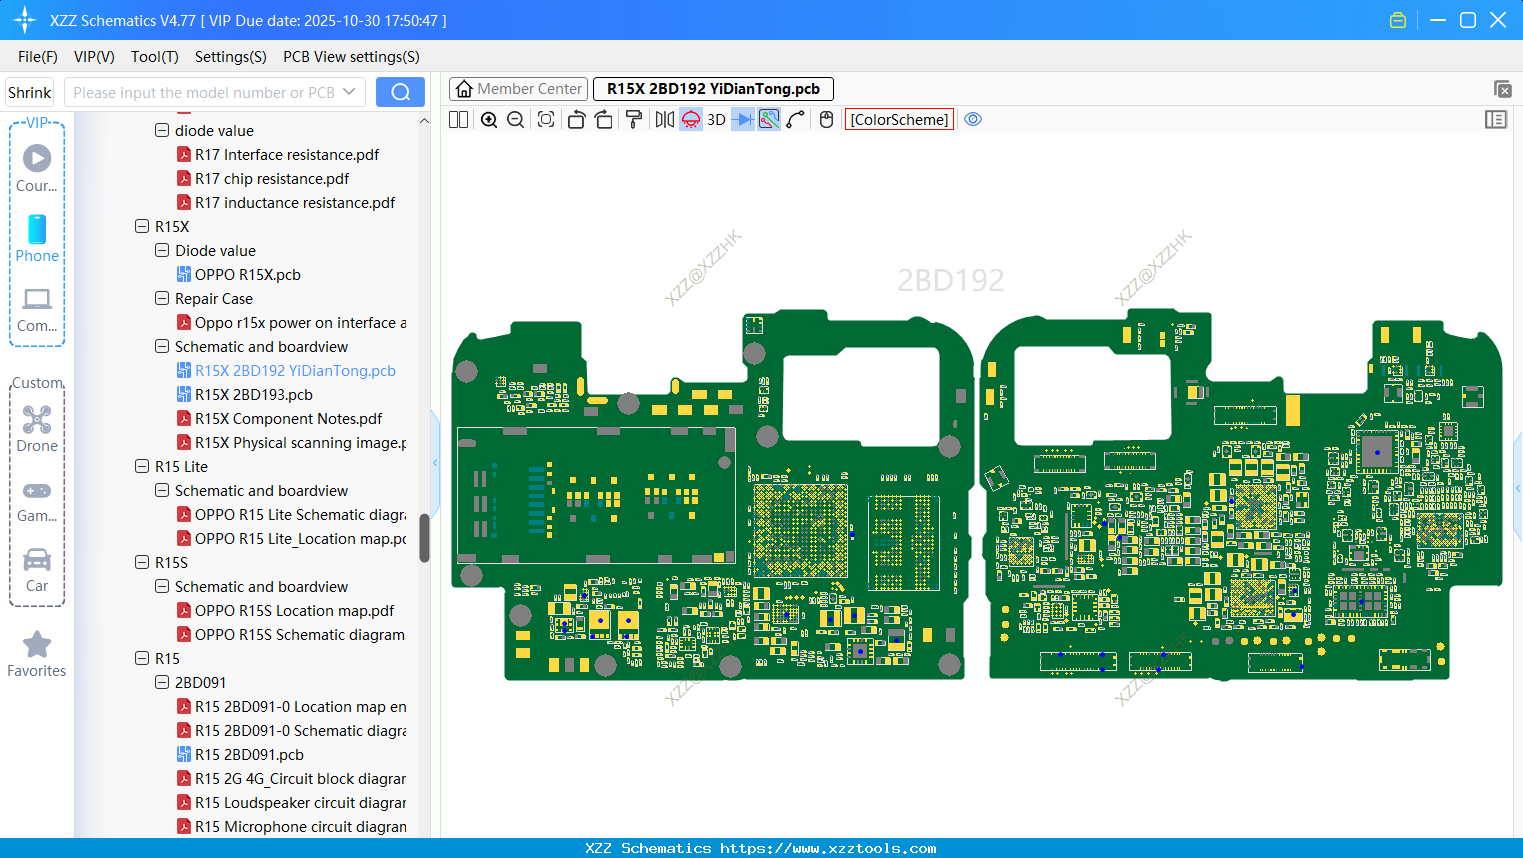
Task: Toggle the eye visibility icon beside ColorScheme
Action: [x=973, y=119]
